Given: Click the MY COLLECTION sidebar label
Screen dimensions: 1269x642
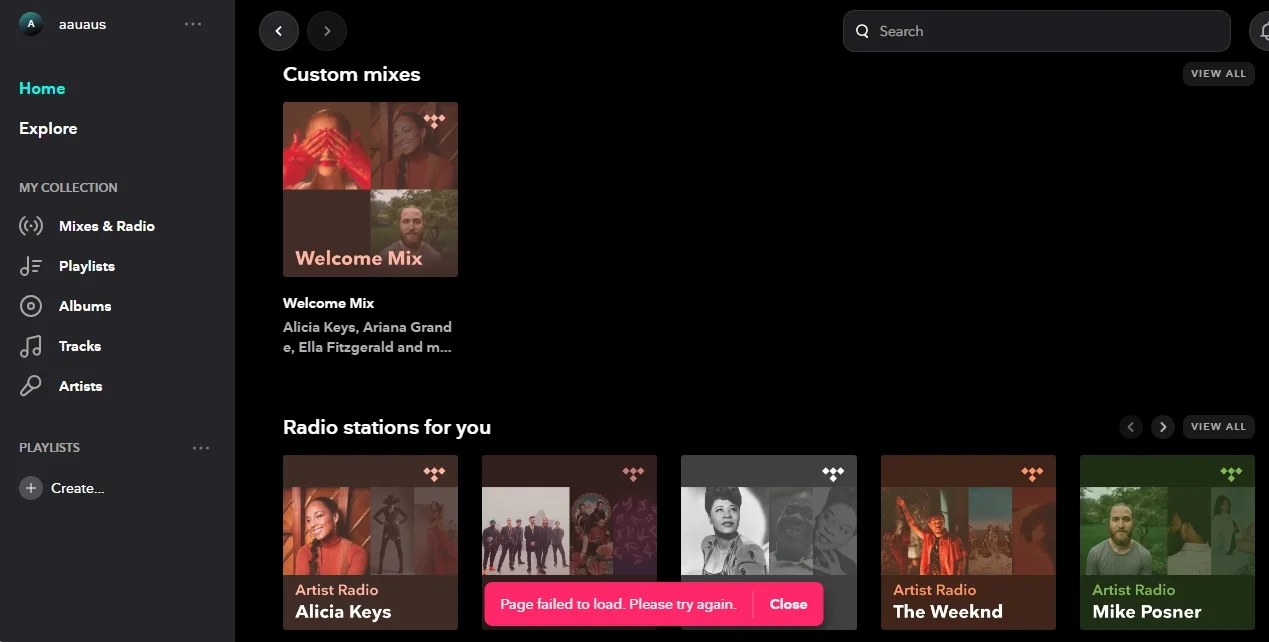Looking at the screenshot, I should (x=68, y=187).
